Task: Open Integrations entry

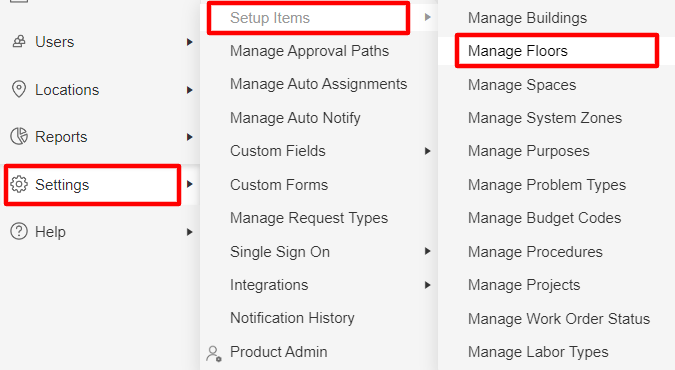Action: 269,285
